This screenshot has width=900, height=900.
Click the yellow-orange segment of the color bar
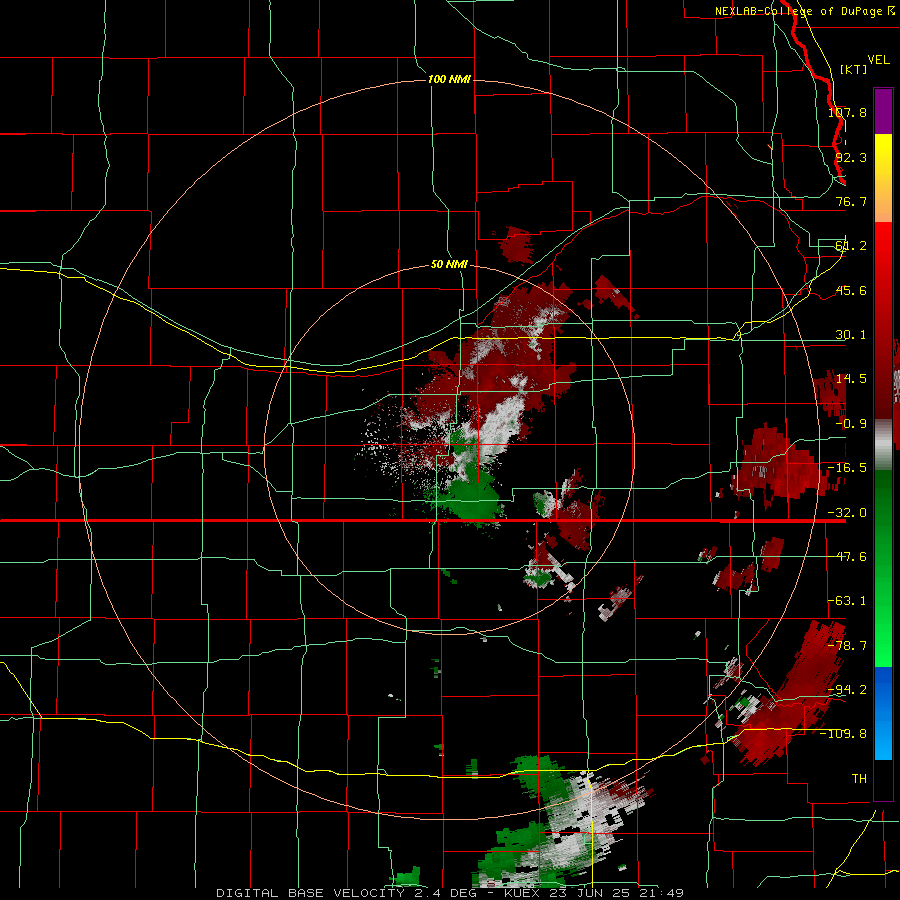883,178
